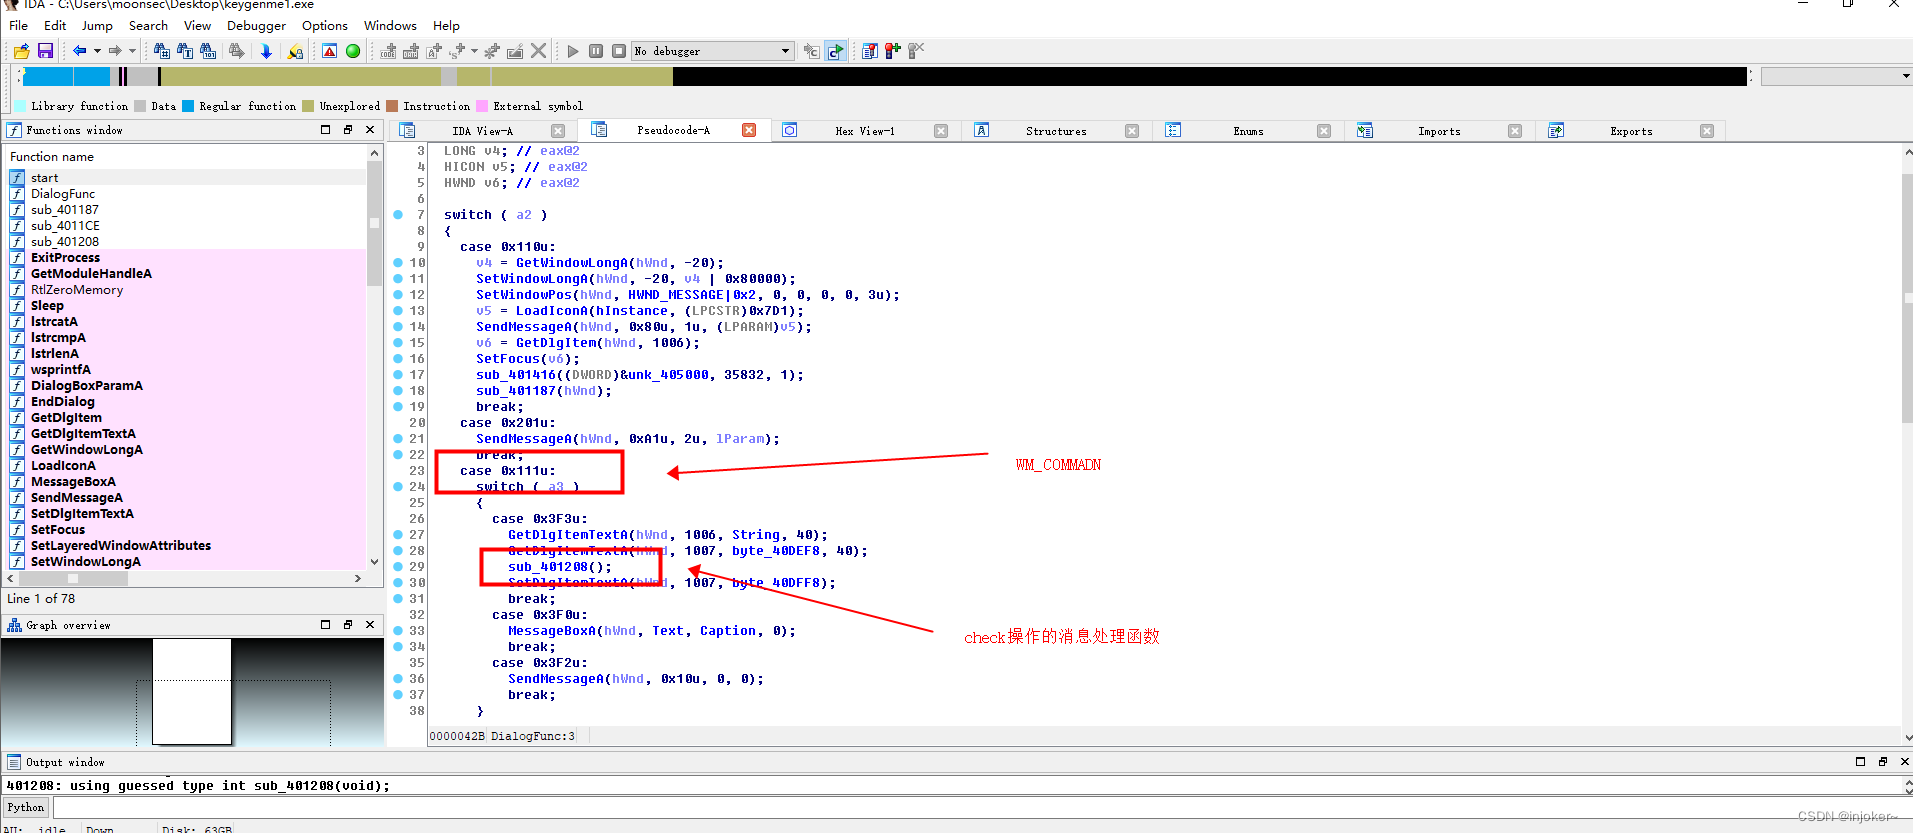
Task: Click the convert-to-data toolbar icon
Action: coord(411,51)
